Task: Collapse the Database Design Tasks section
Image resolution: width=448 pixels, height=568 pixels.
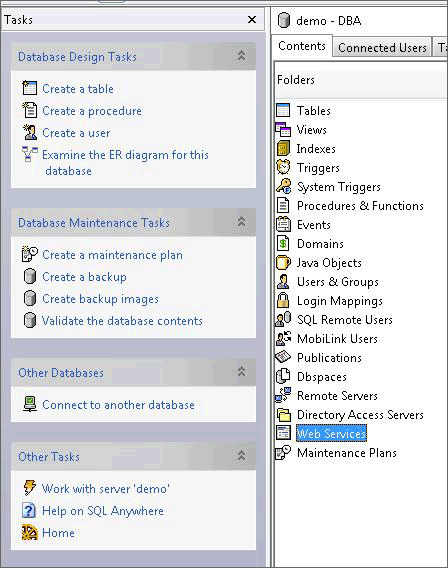Action: 242,56
